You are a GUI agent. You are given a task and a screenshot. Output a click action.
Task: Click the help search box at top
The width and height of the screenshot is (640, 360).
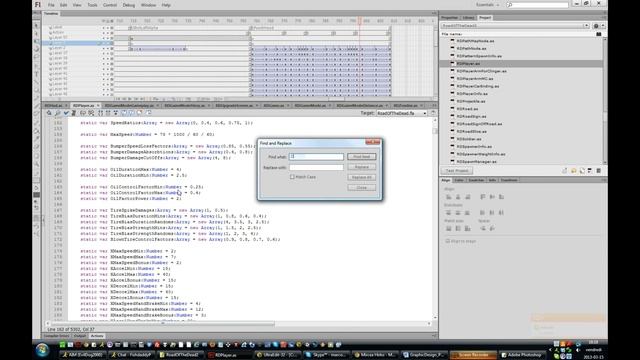pyautogui.click(x=537, y=5)
